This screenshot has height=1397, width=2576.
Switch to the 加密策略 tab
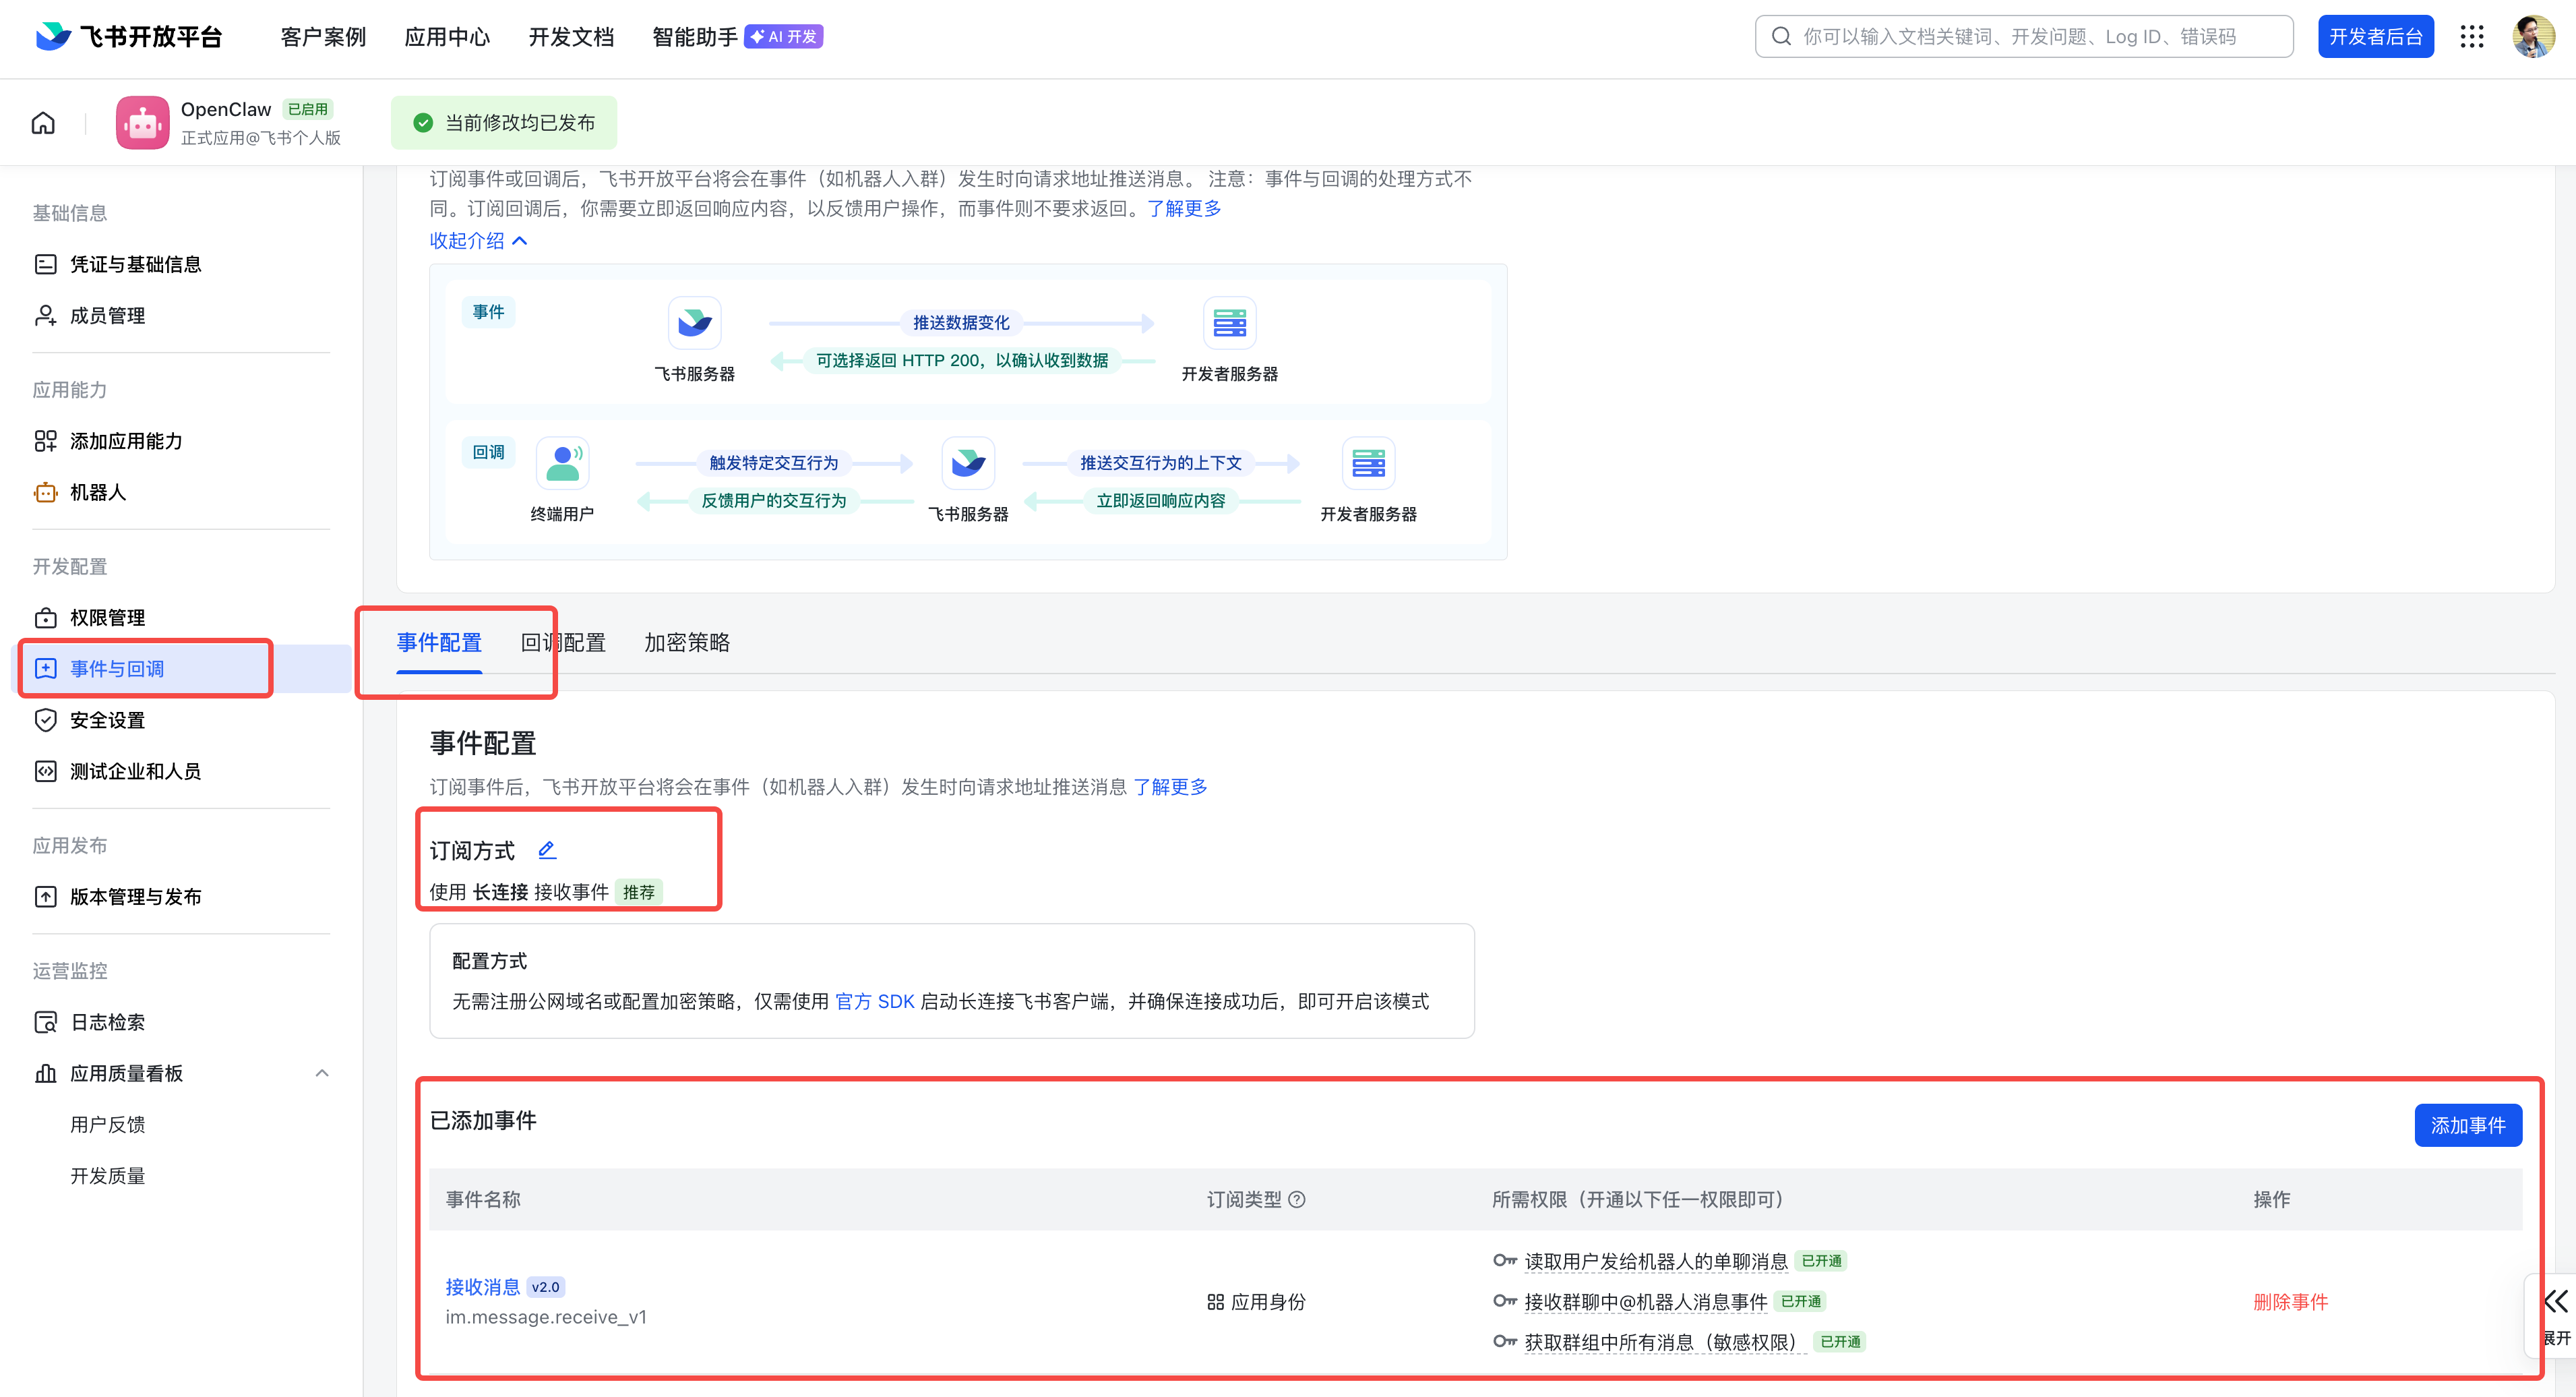[x=687, y=642]
